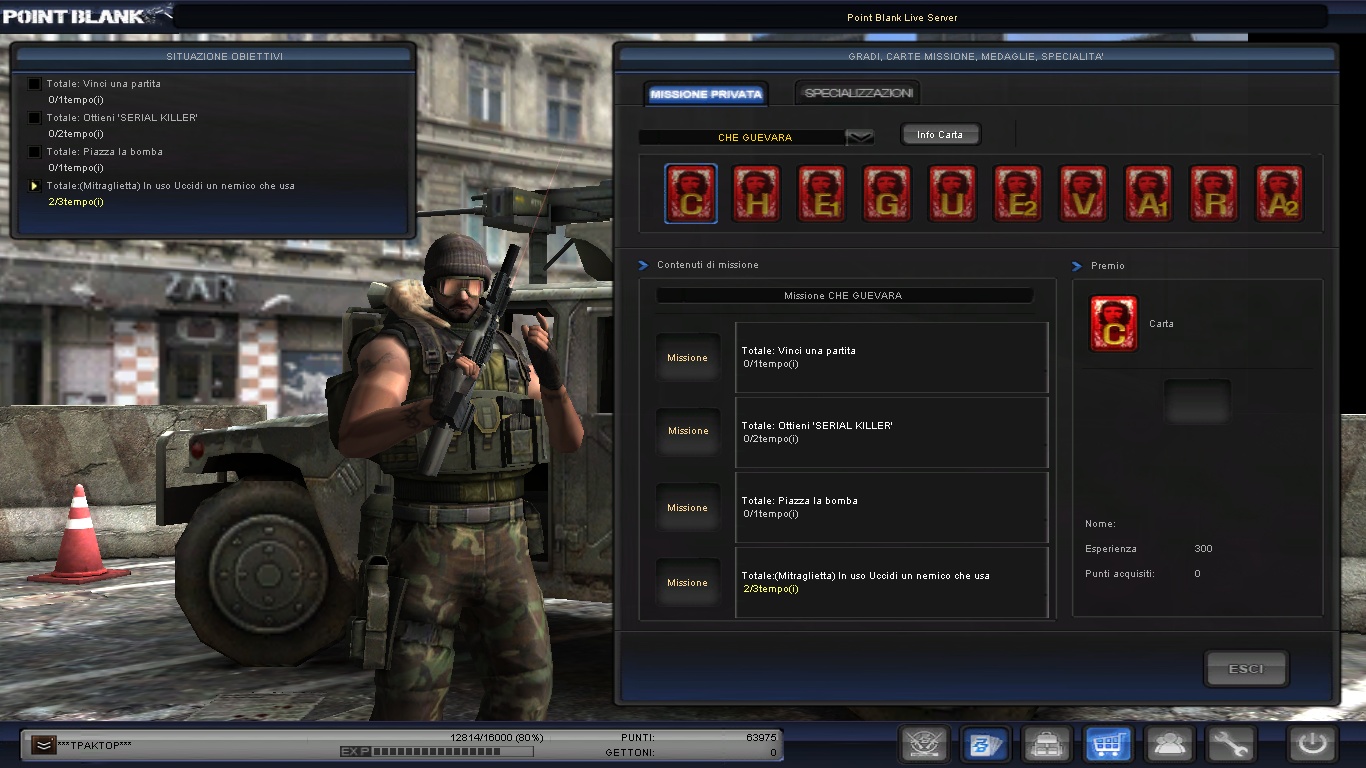Select the 'A2' Che Guevara card
Screen dimensions: 1366x768
click(x=1280, y=193)
